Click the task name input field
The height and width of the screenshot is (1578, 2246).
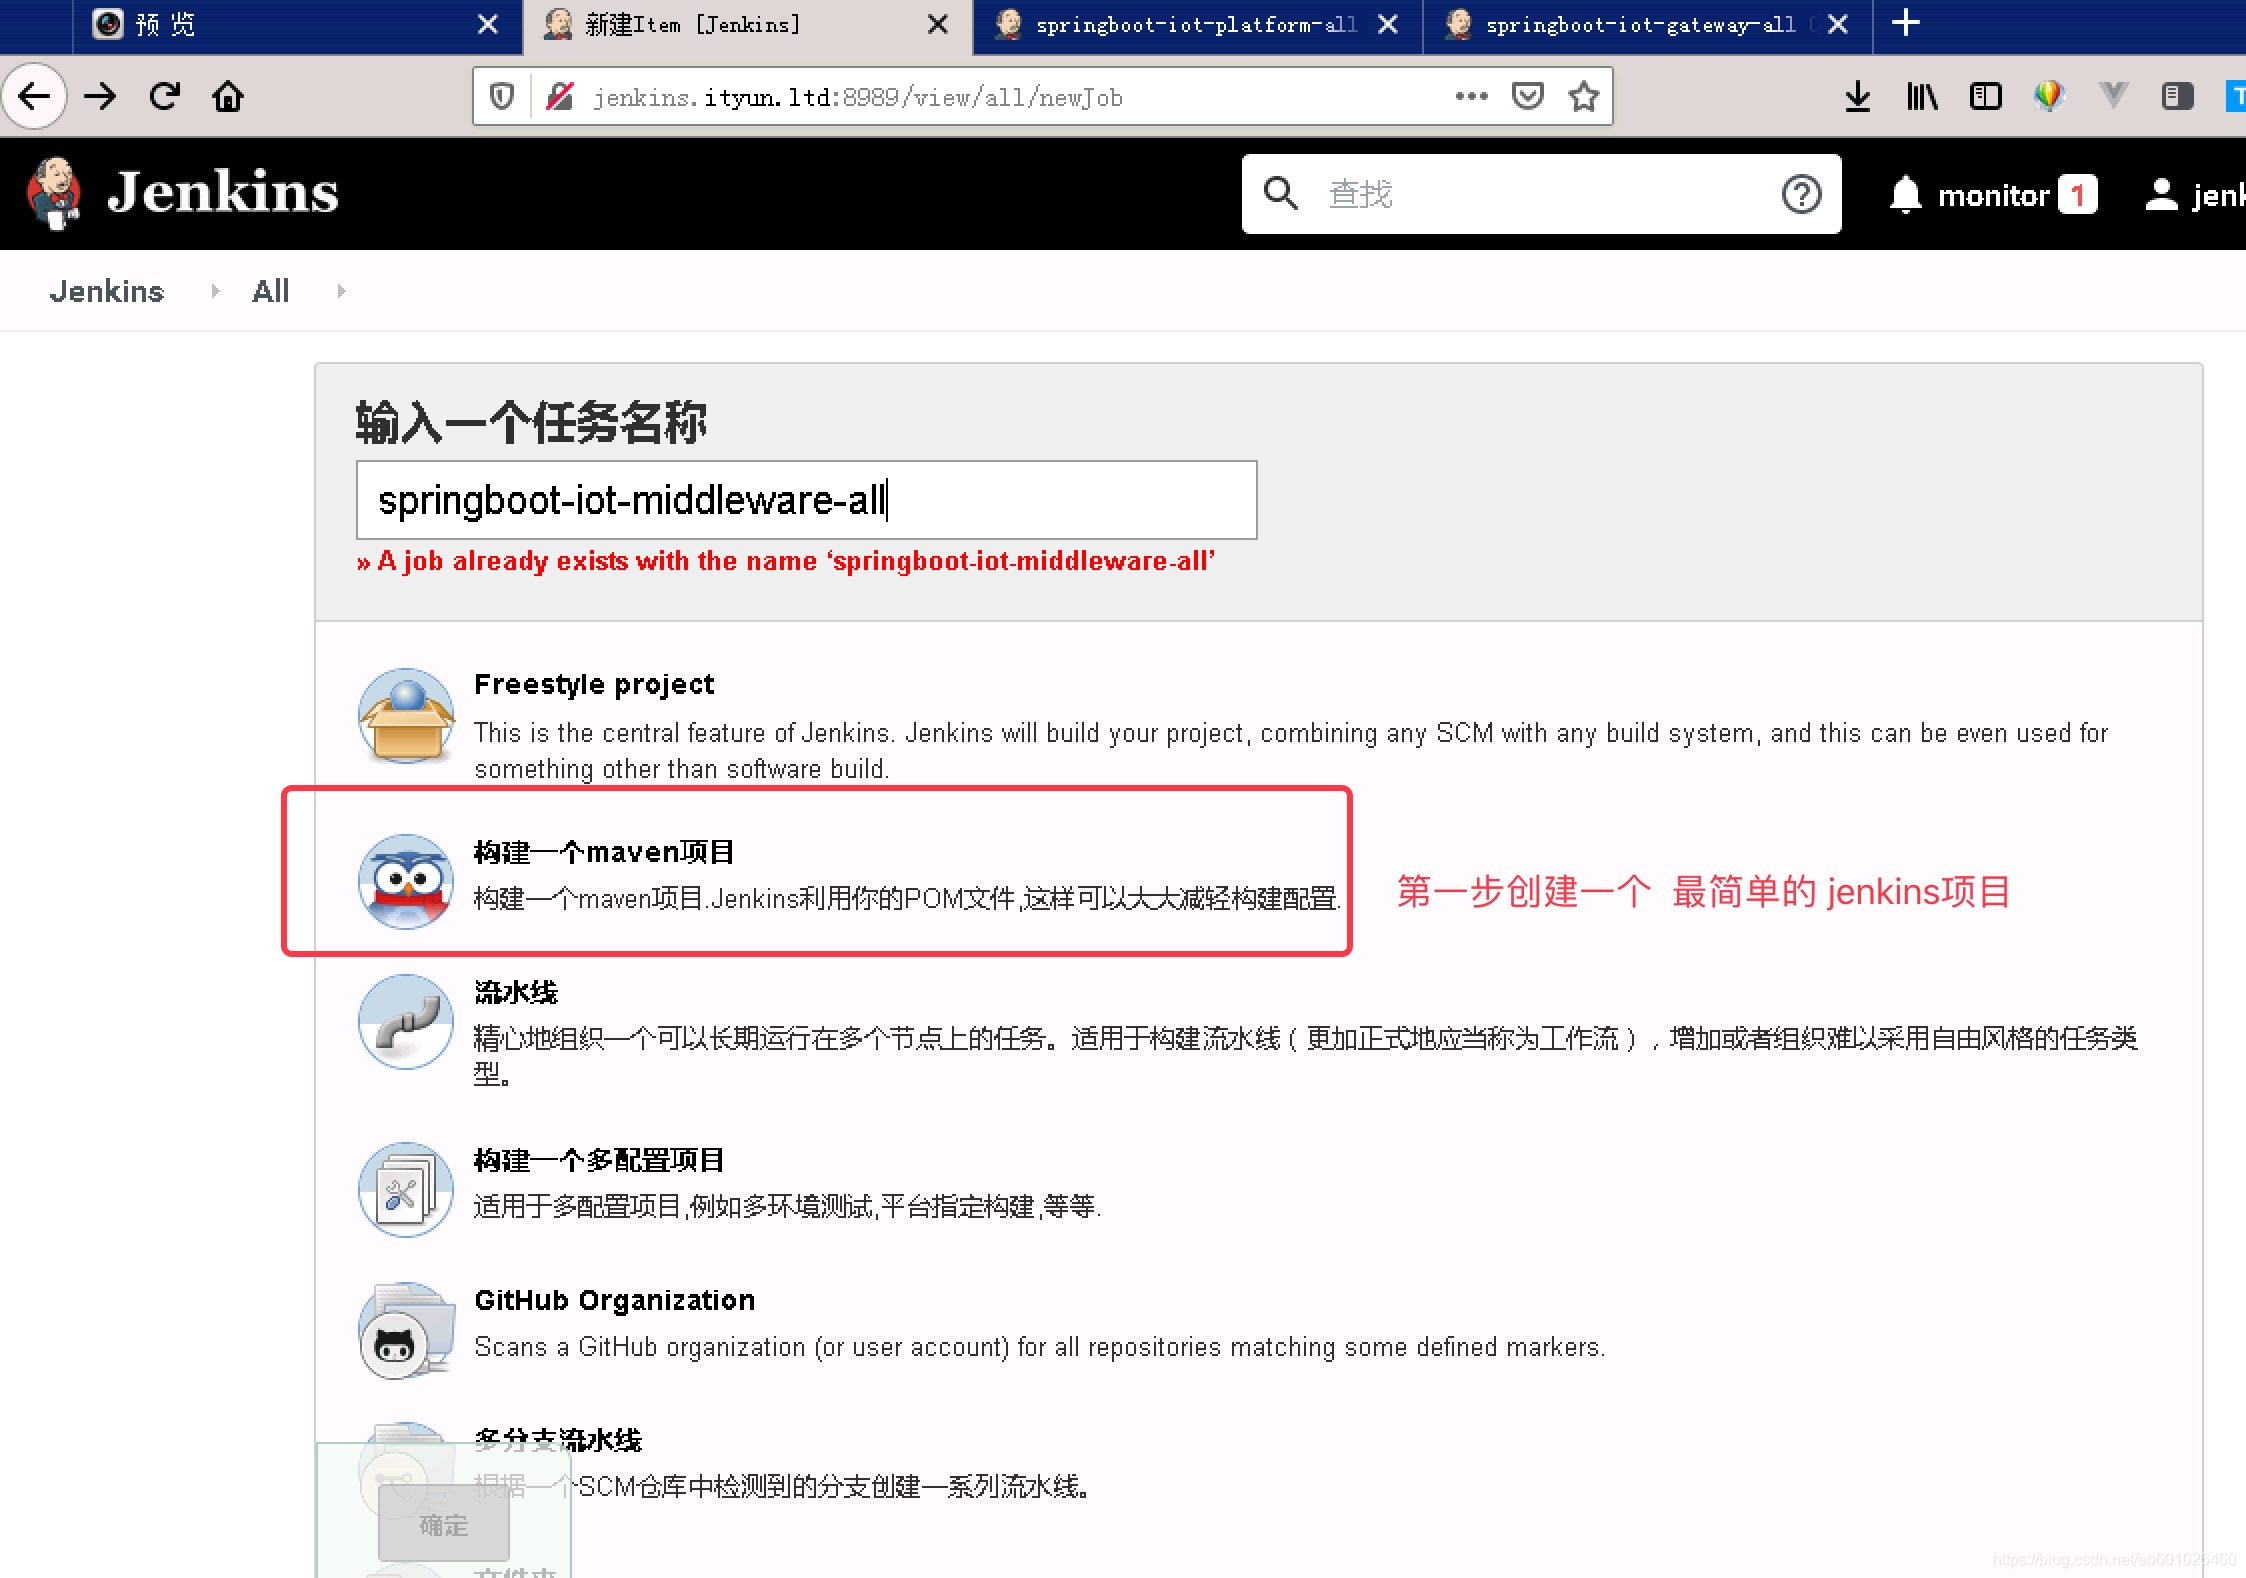tap(806, 500)
